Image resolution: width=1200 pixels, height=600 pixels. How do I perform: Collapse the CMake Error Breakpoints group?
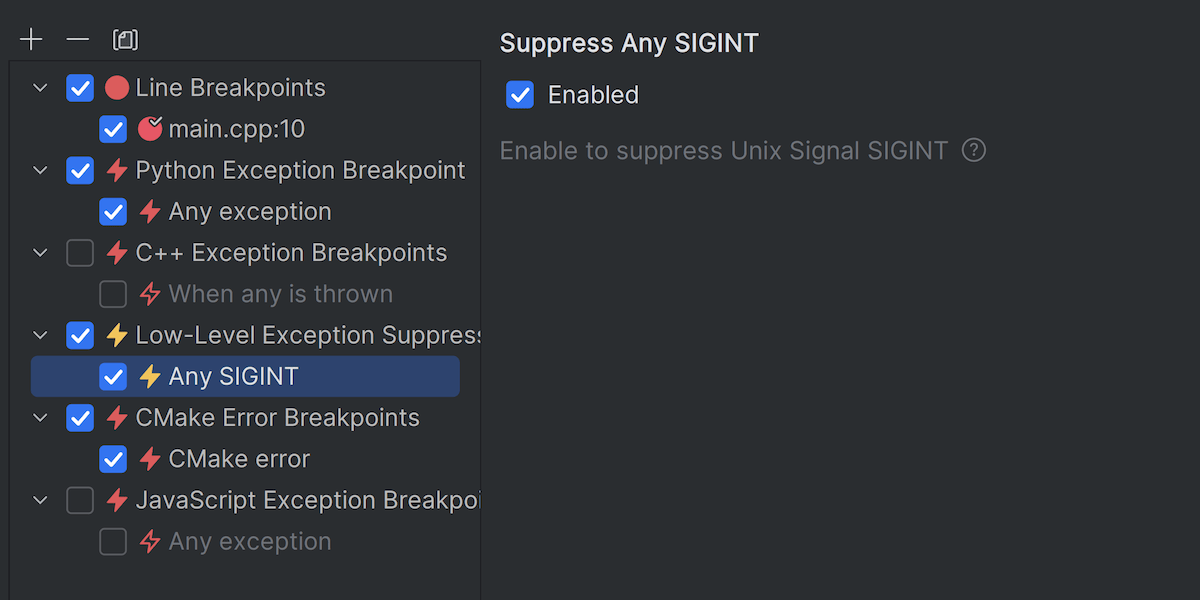(40, 418)
